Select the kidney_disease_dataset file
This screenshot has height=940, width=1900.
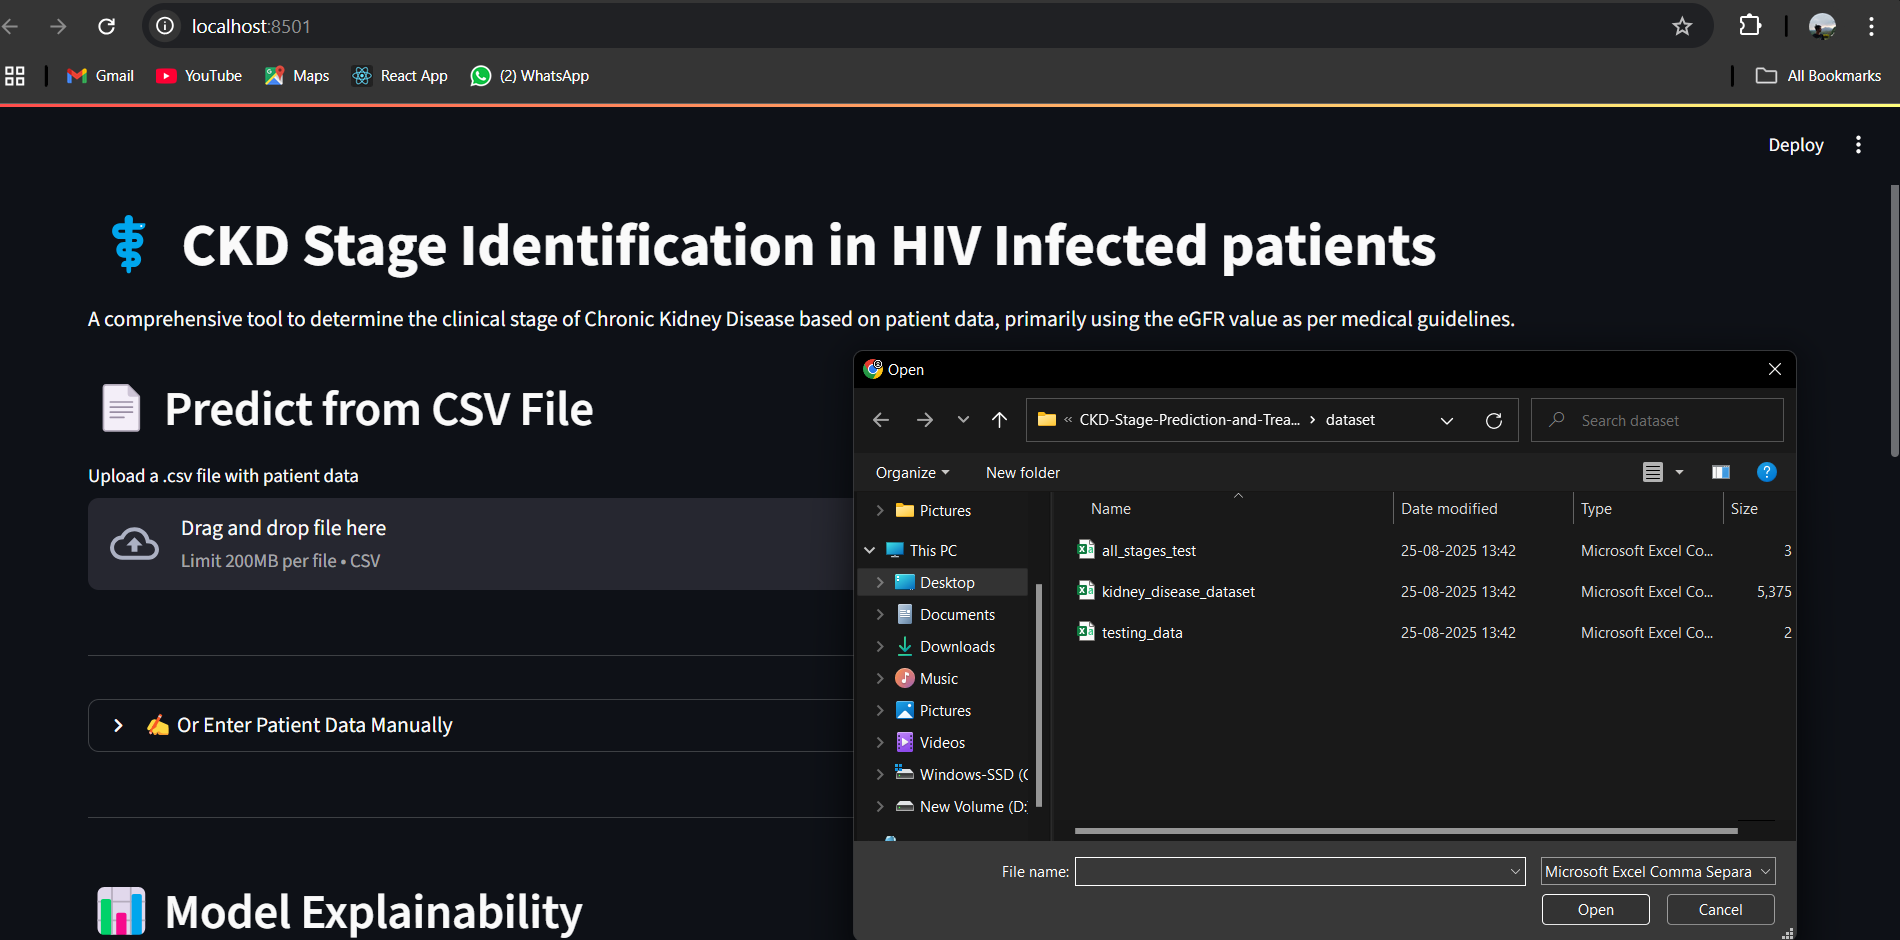[x=1177, y=592]
